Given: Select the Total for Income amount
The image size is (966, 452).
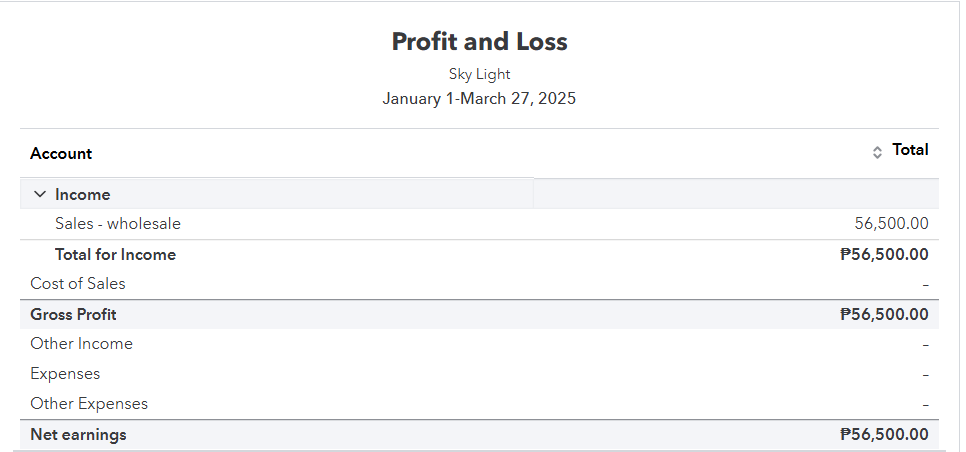Looking at the screenshot, I should (x=884, y=254).
